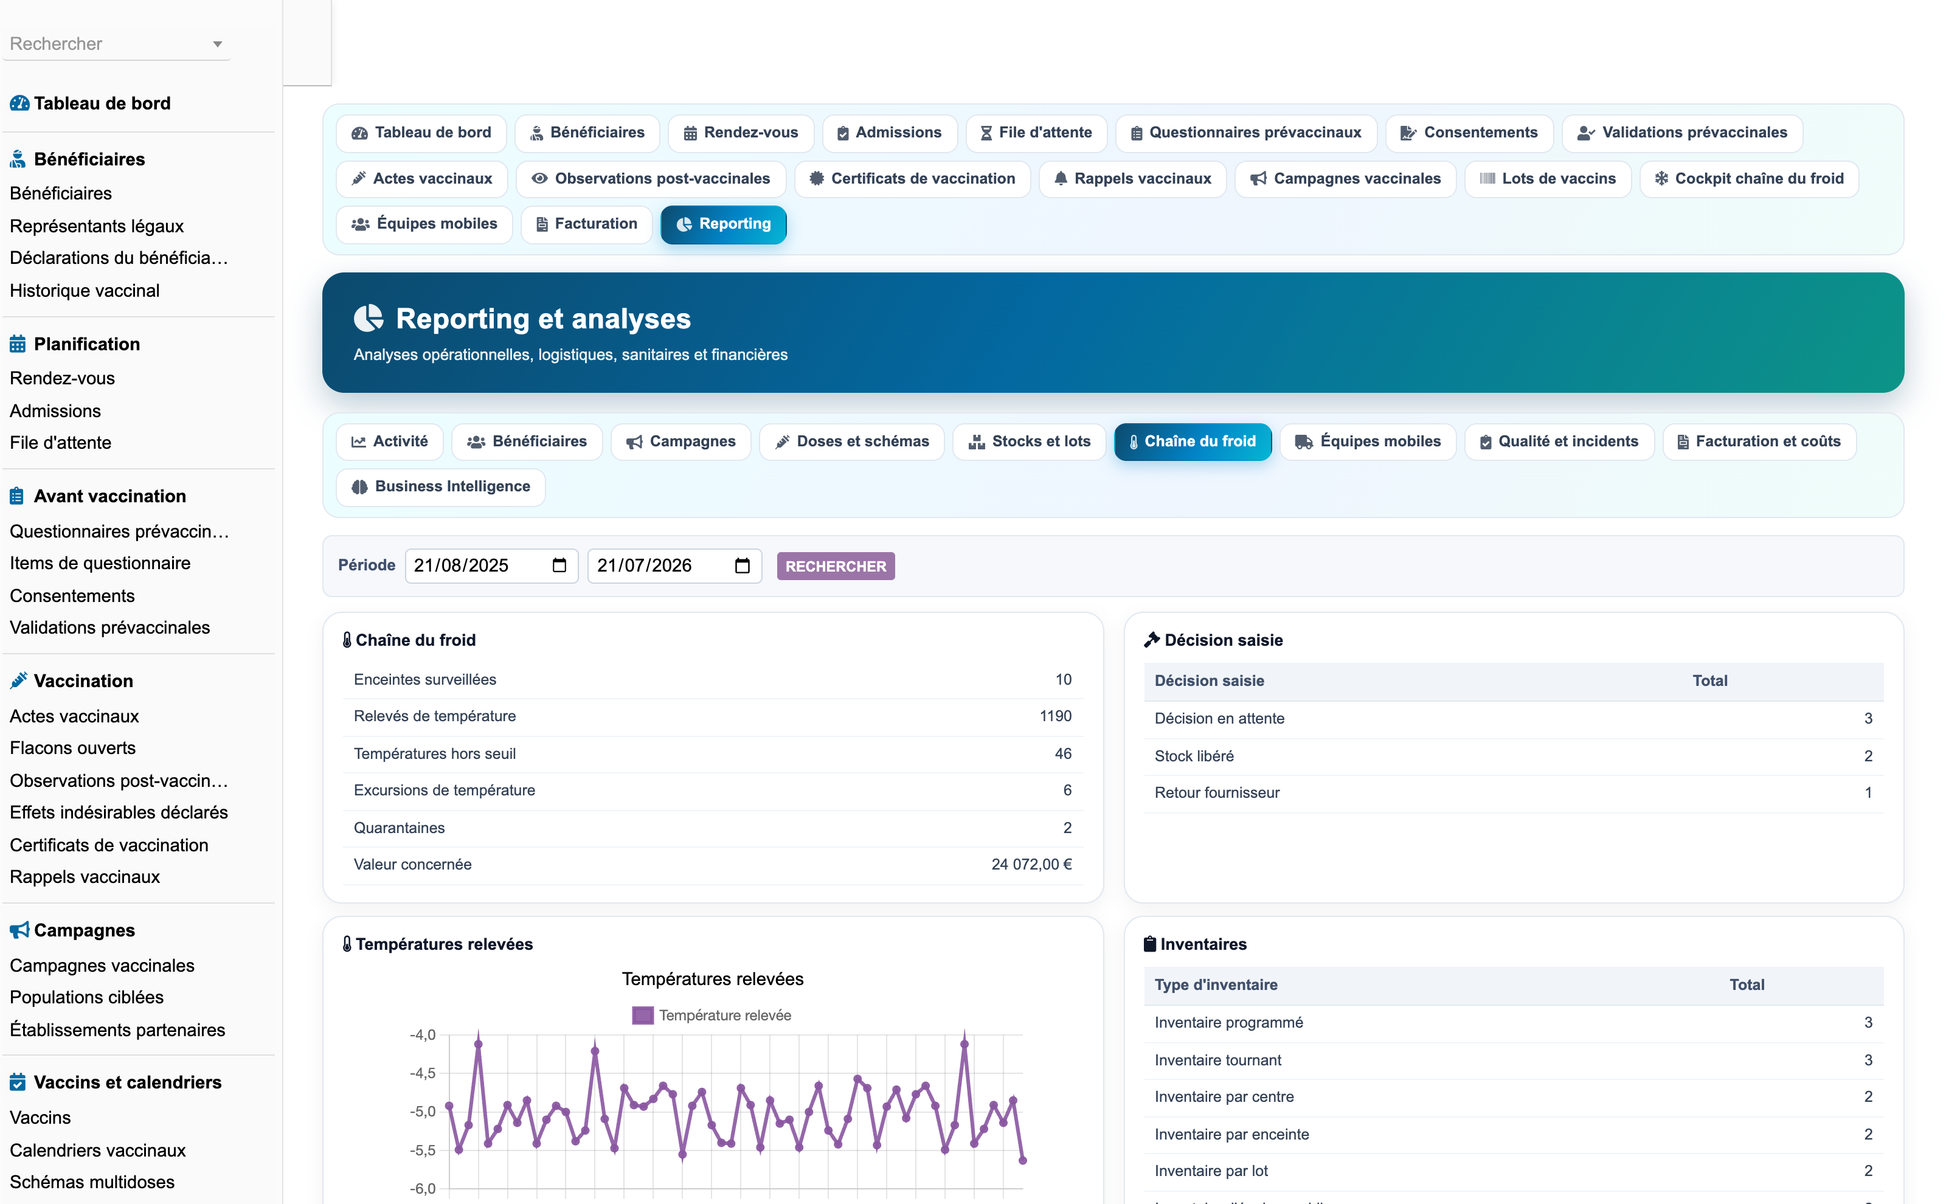The height and width of the screenshot is (1204, 1946).
Task: Open Historique vaccinal in sidebar
Action: (x=85, y=291)
